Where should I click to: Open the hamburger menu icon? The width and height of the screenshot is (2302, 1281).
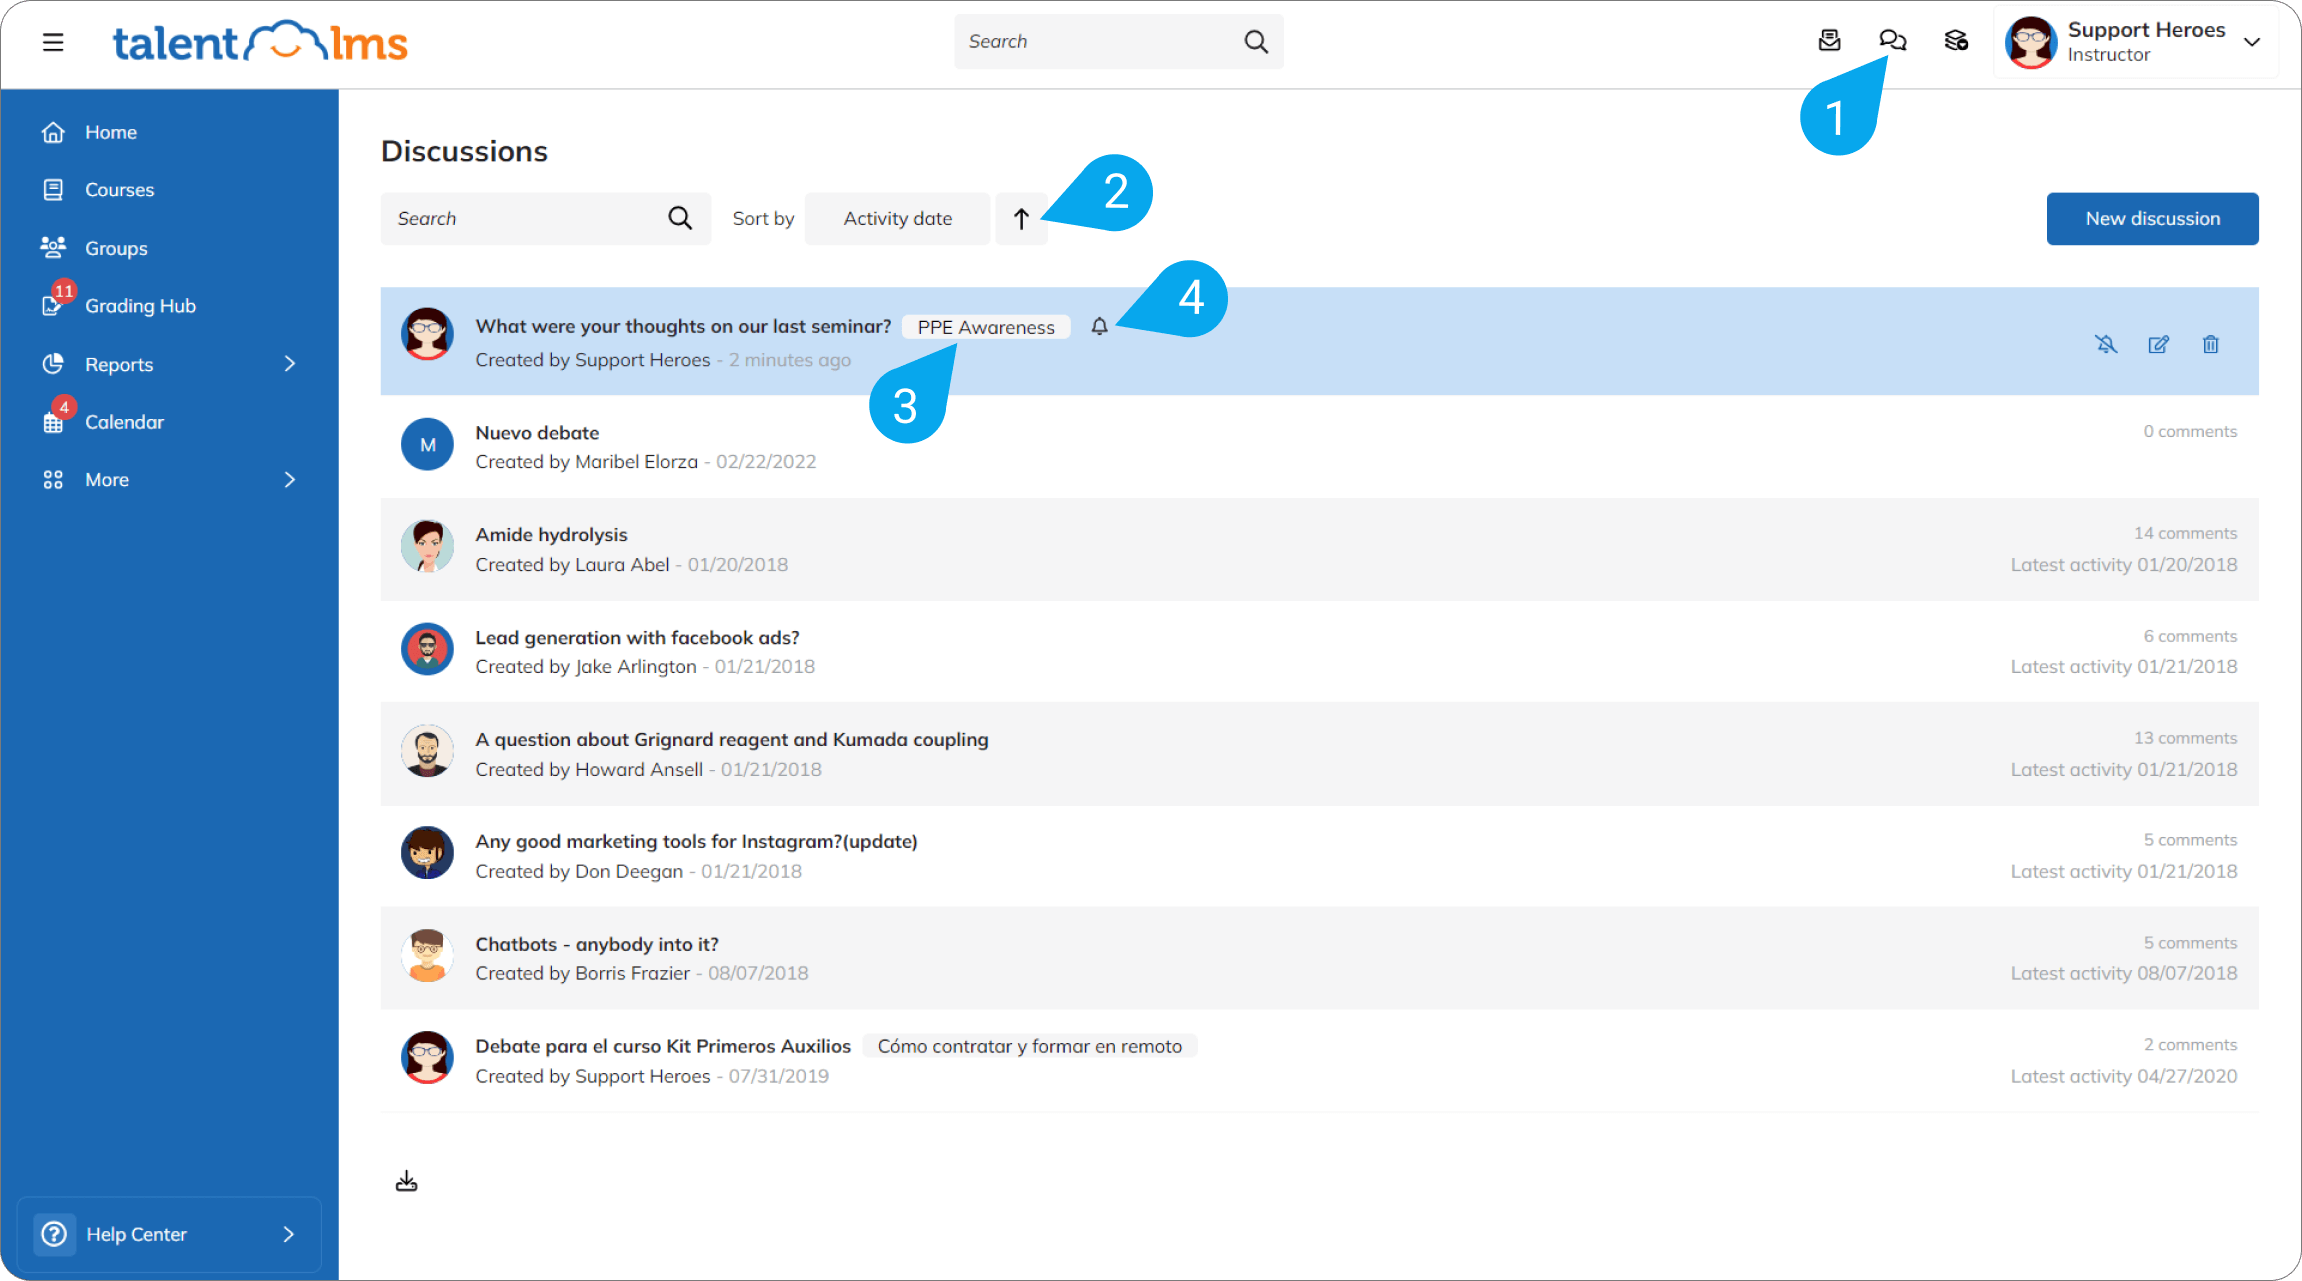click(x=52, y=42)
